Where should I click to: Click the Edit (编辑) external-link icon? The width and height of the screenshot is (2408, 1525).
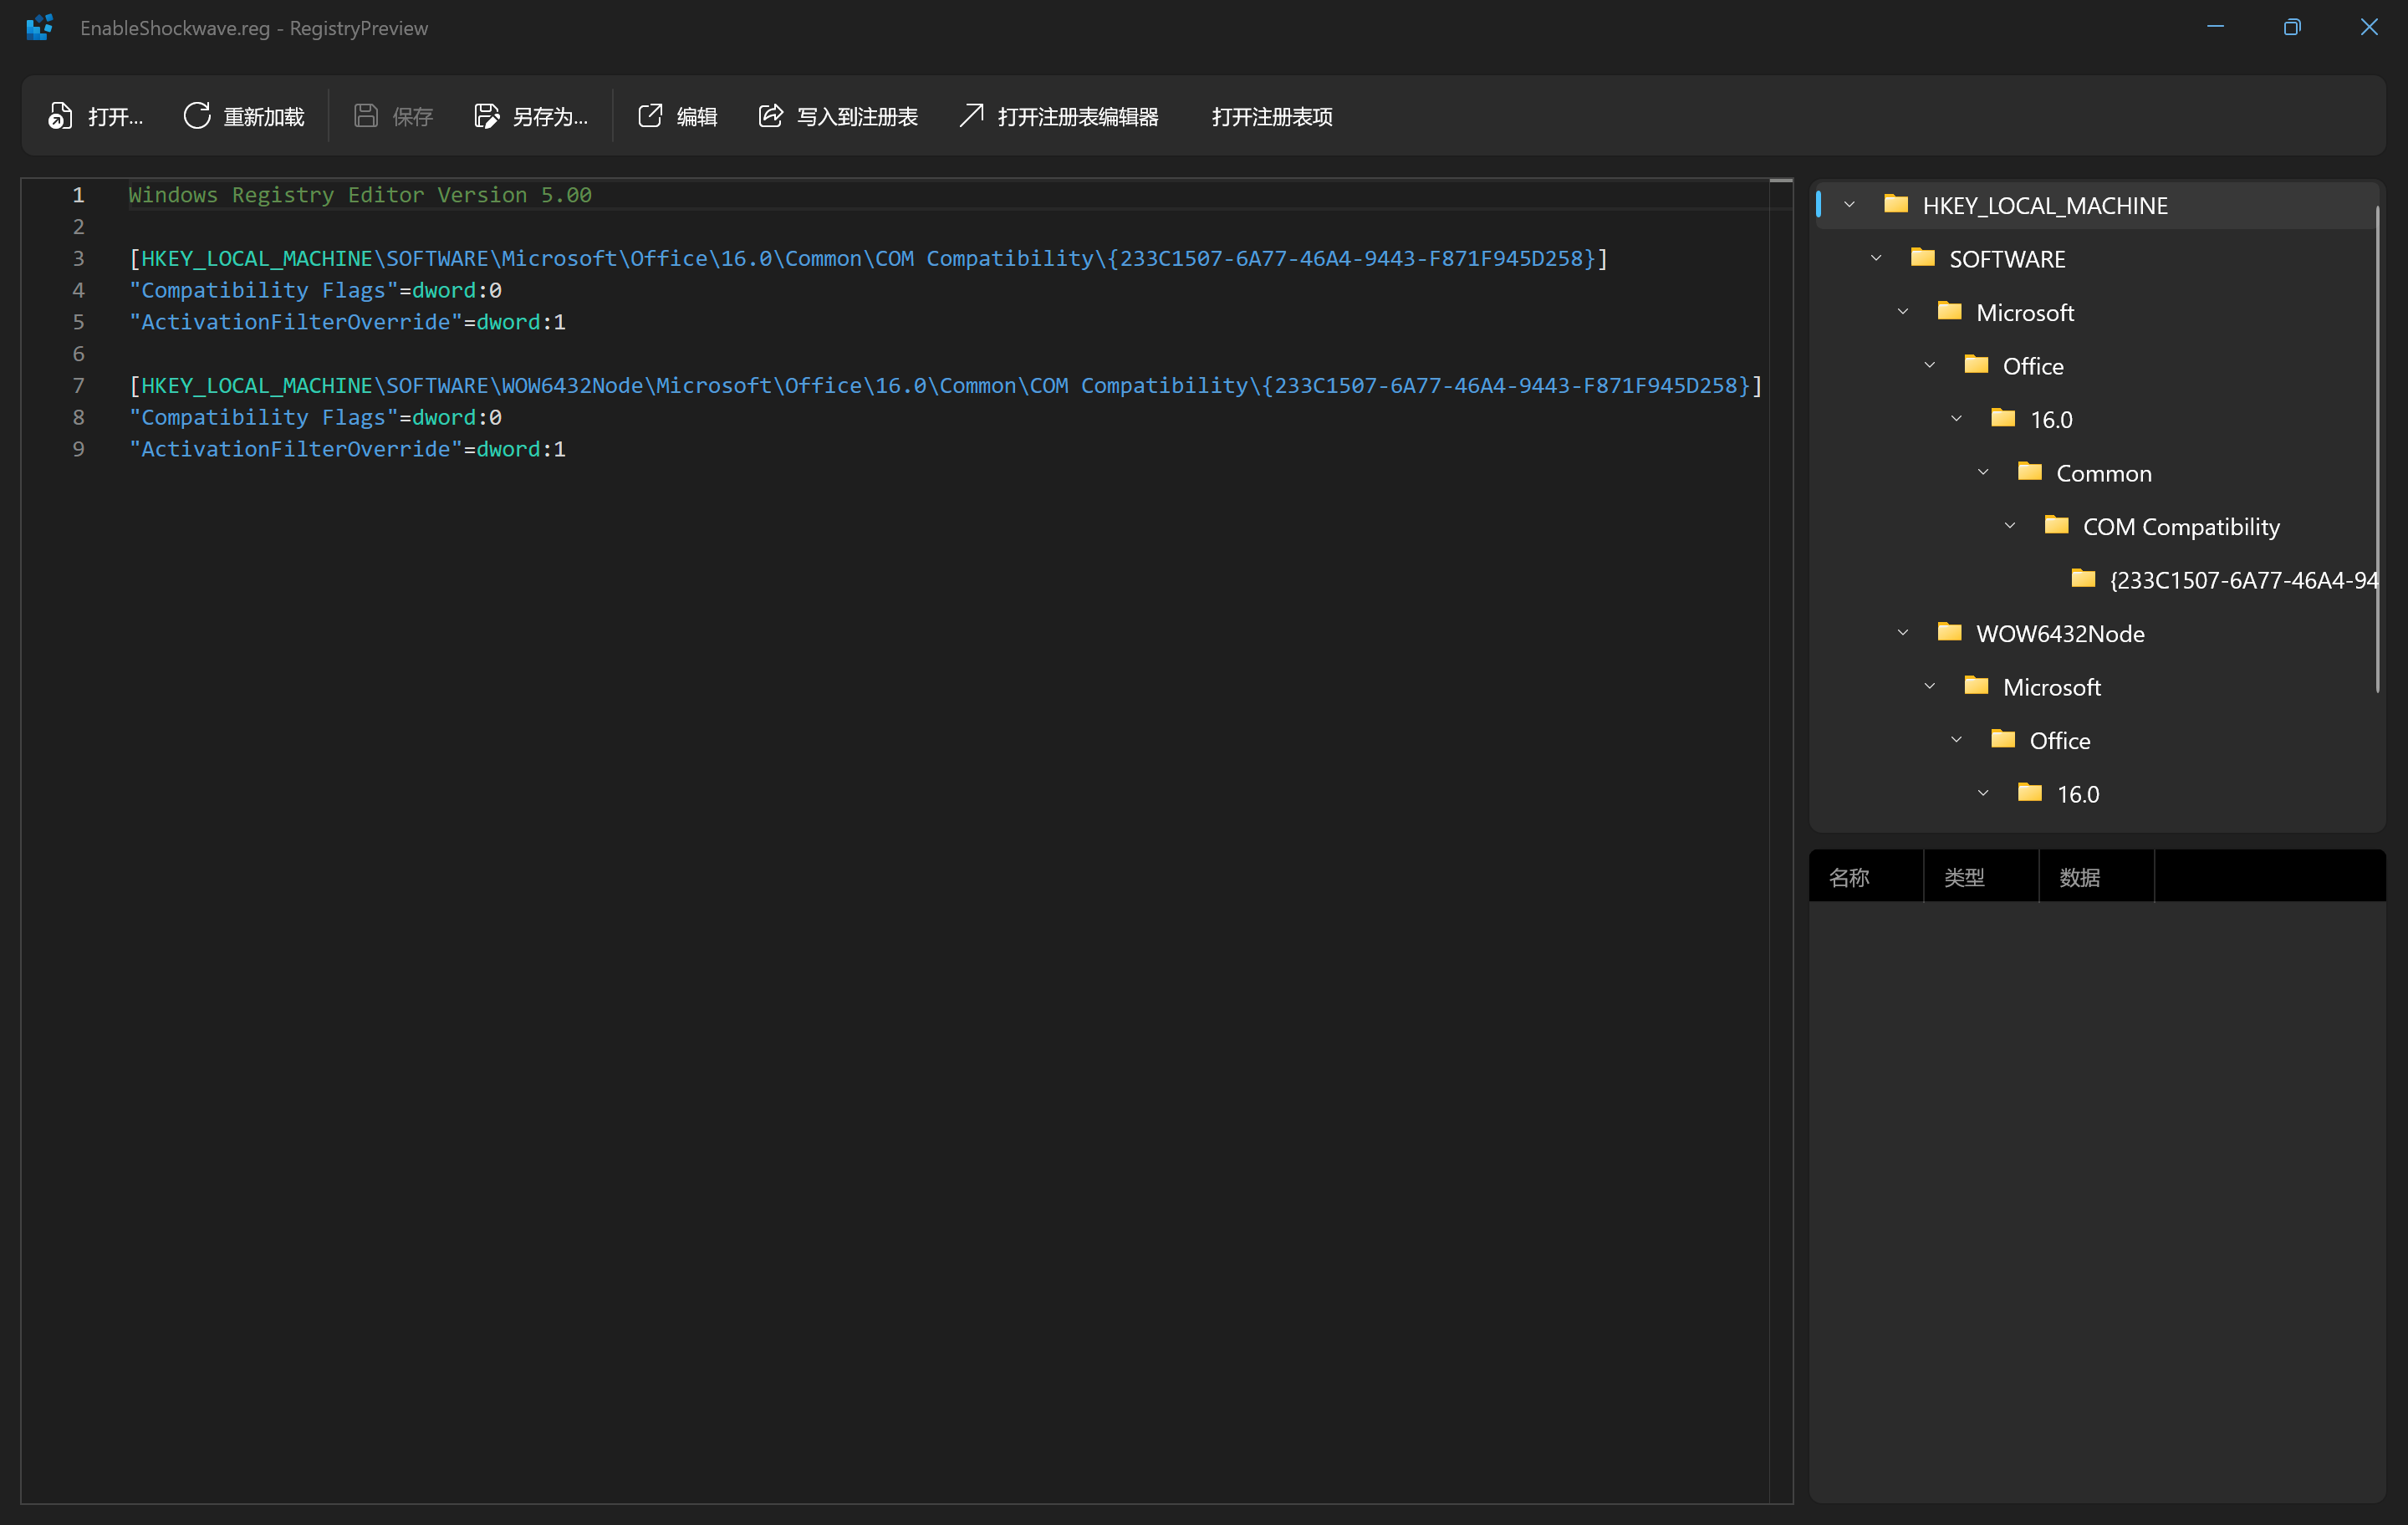(650, 116)
